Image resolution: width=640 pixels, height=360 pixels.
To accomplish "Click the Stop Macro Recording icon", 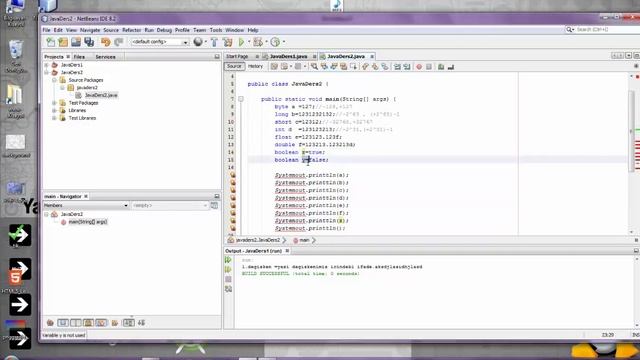I will tap(429, 67).
